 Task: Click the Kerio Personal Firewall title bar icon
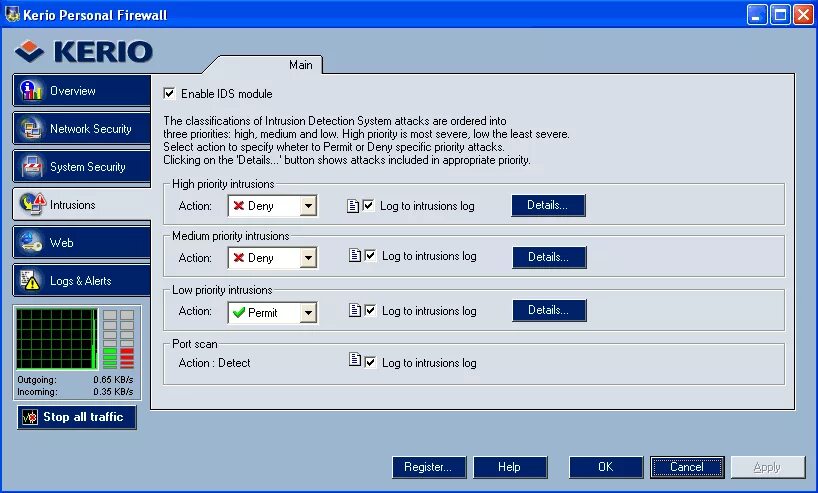(x=11, y=14)
